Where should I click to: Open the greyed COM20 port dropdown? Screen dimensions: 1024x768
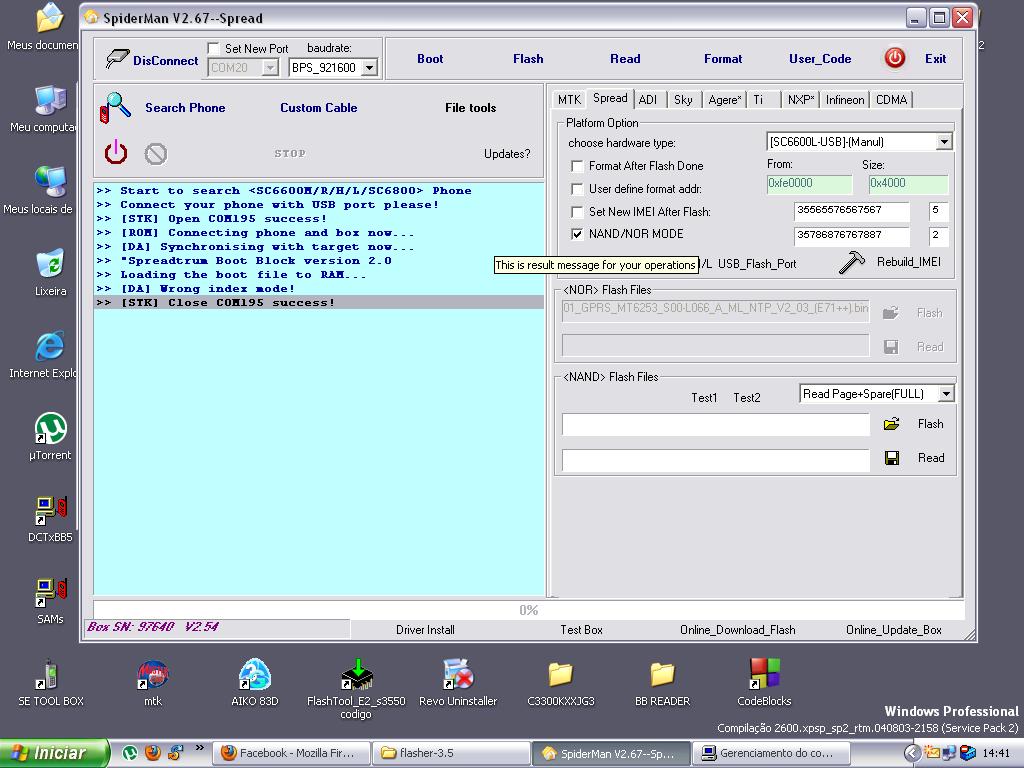click(270, 67)
